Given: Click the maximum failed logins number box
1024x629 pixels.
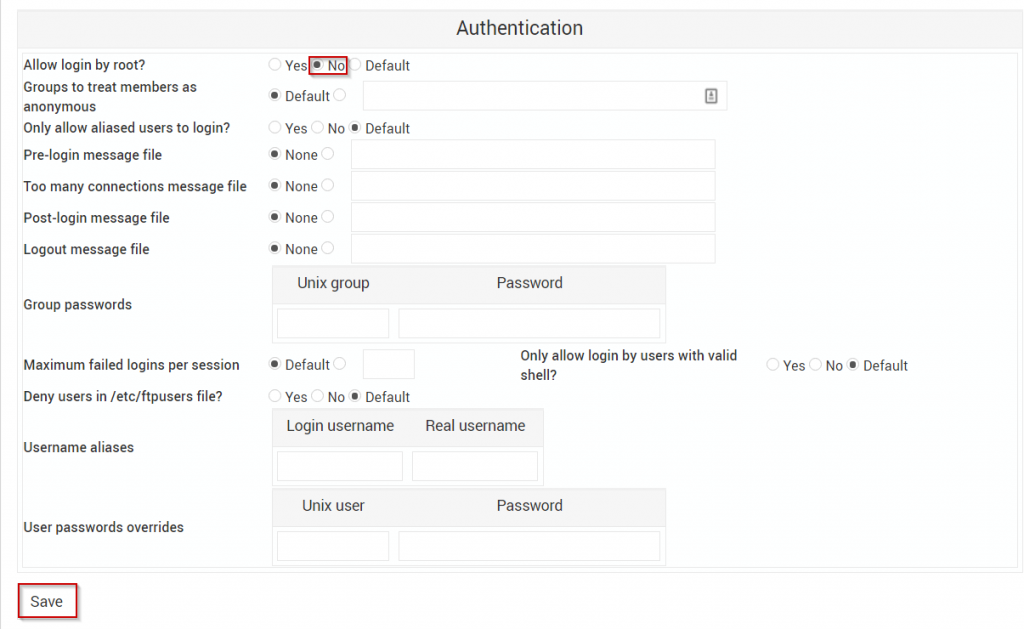Looking at the screenshot, I should tap(389, 364).
